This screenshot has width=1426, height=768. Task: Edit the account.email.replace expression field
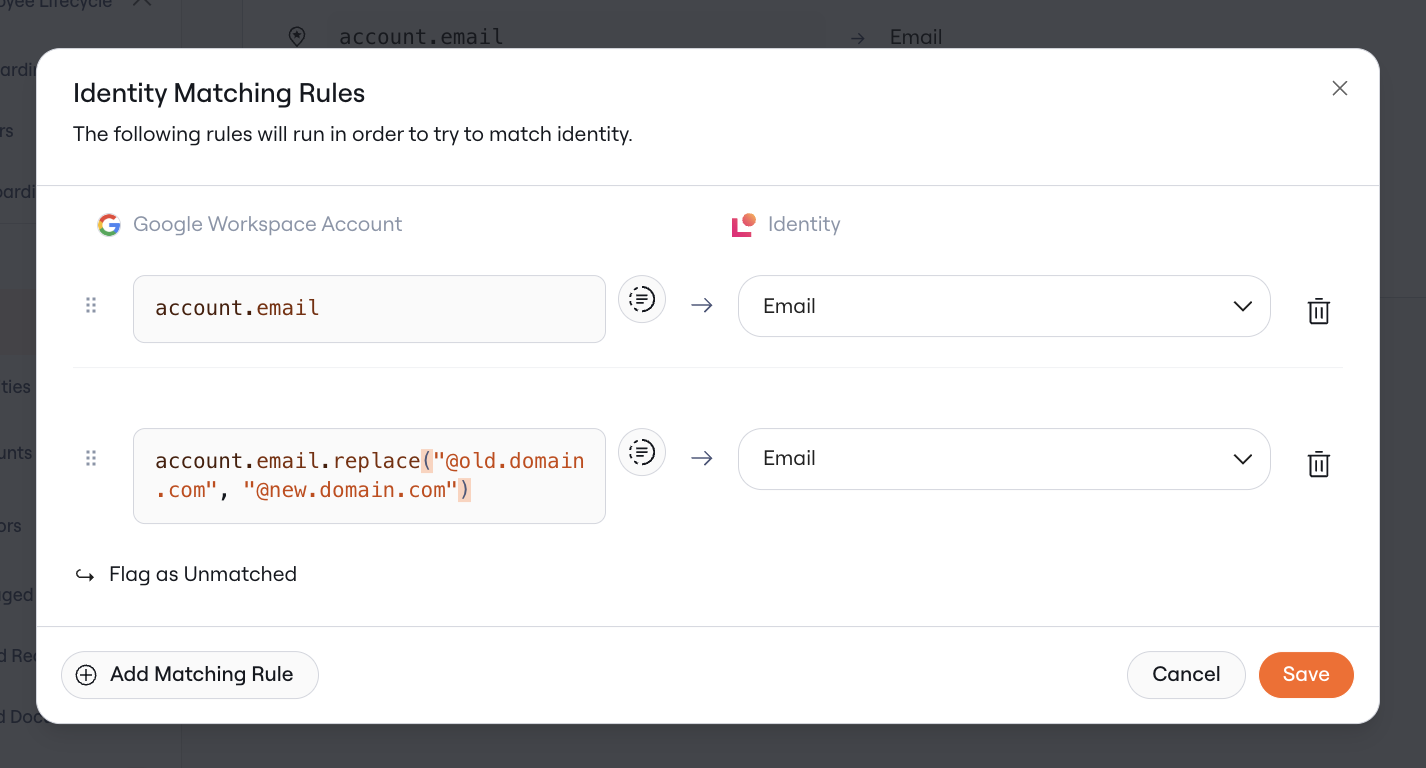pyautogui.click(x=369, y=476)
